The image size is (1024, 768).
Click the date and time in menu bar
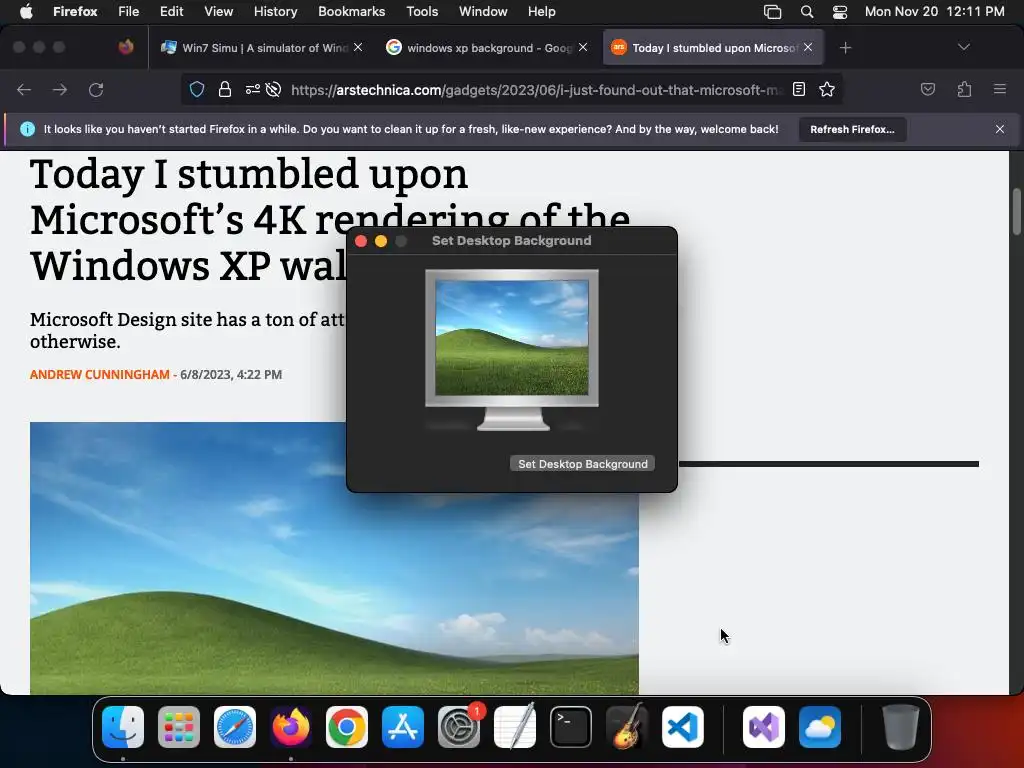tap(935, 11)
